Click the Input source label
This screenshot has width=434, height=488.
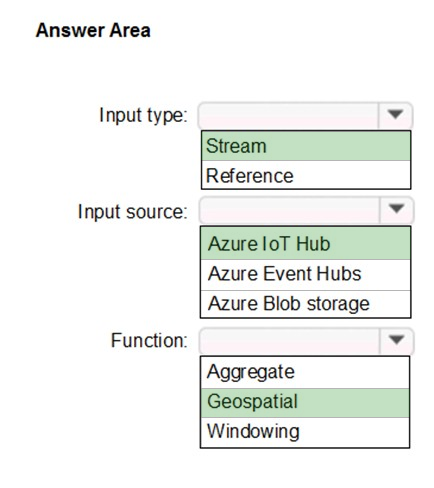pyautogui.click(x=133, y=211)
